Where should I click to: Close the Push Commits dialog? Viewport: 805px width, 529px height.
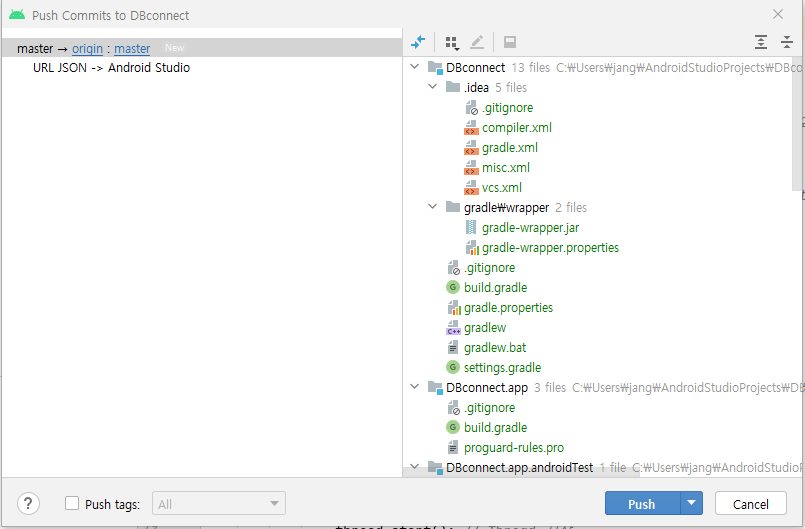[x=778, y=14]
